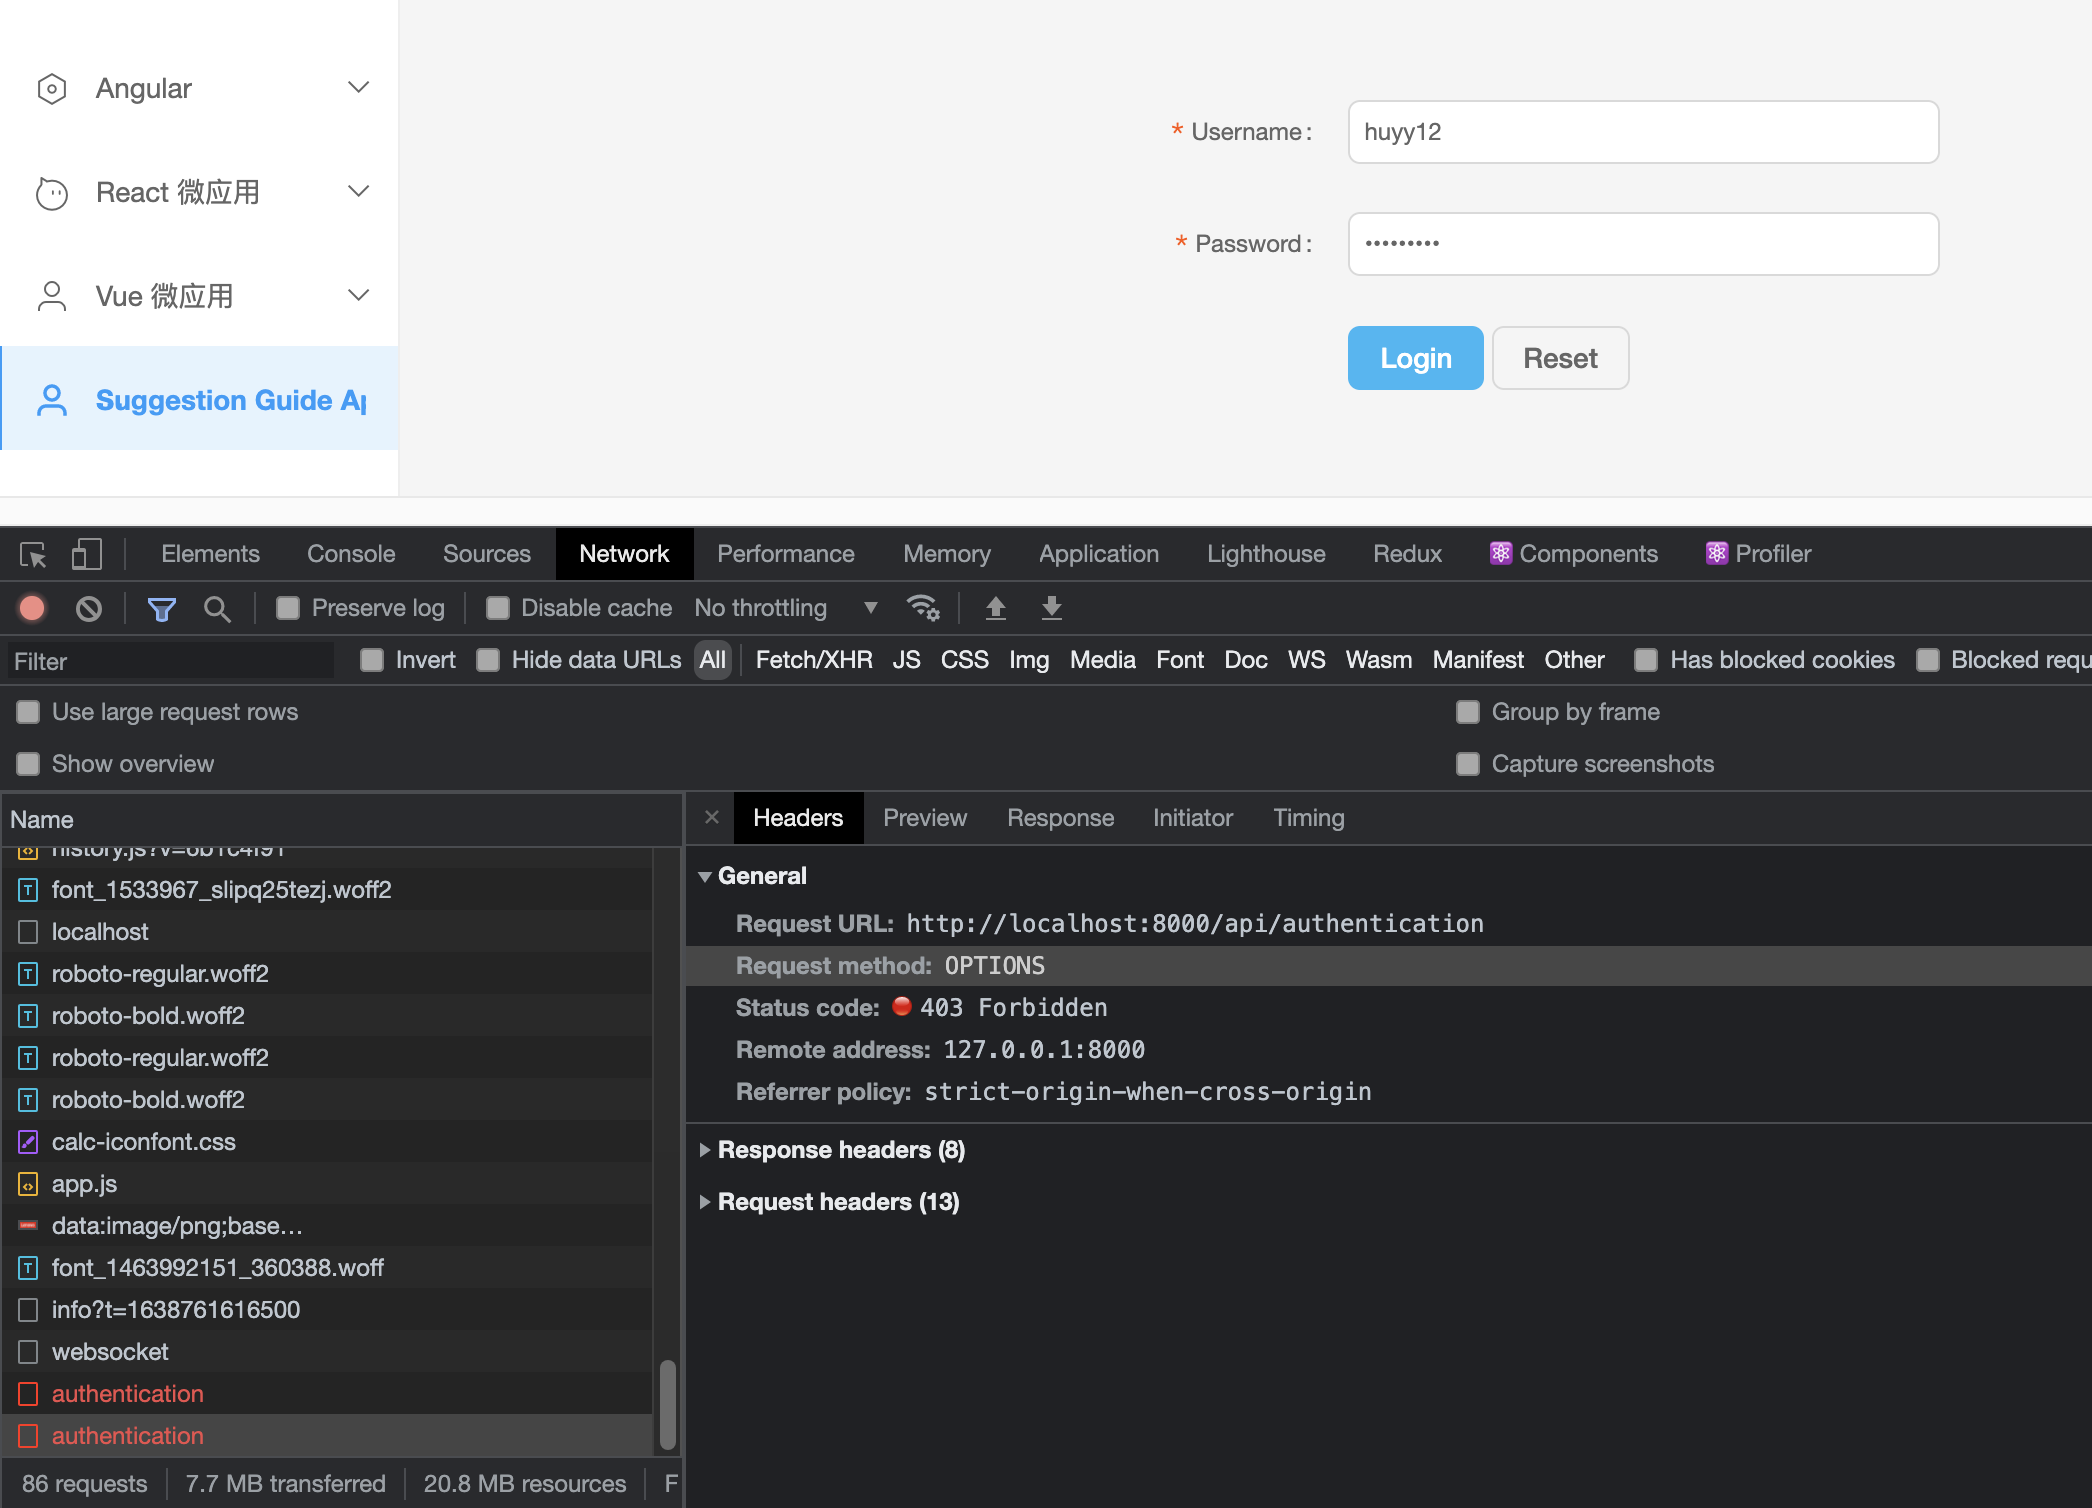Expand the Vue 微应用 menu chevron
Viewport: 2092px width, 1508px height.
pos(359,296)
